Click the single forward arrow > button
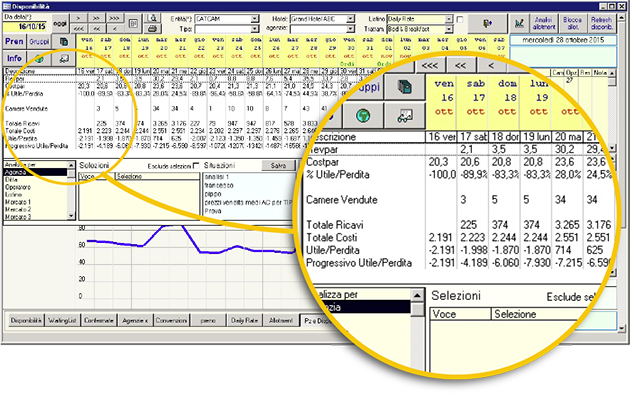The width and height of the screenshot is (630, 403). [79, 18]
